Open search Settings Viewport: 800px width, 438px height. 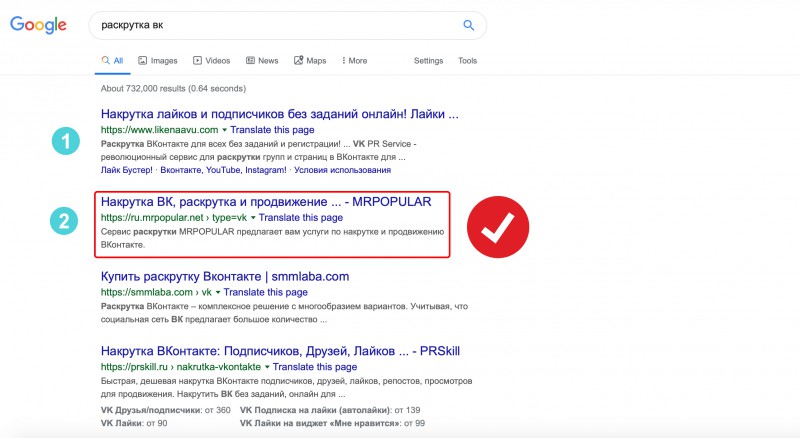point(428,61)
